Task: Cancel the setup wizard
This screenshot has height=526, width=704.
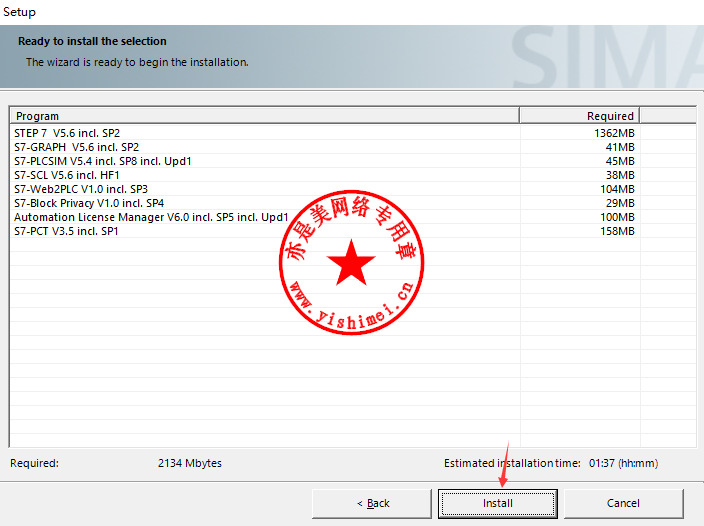Action: point(623,504)
